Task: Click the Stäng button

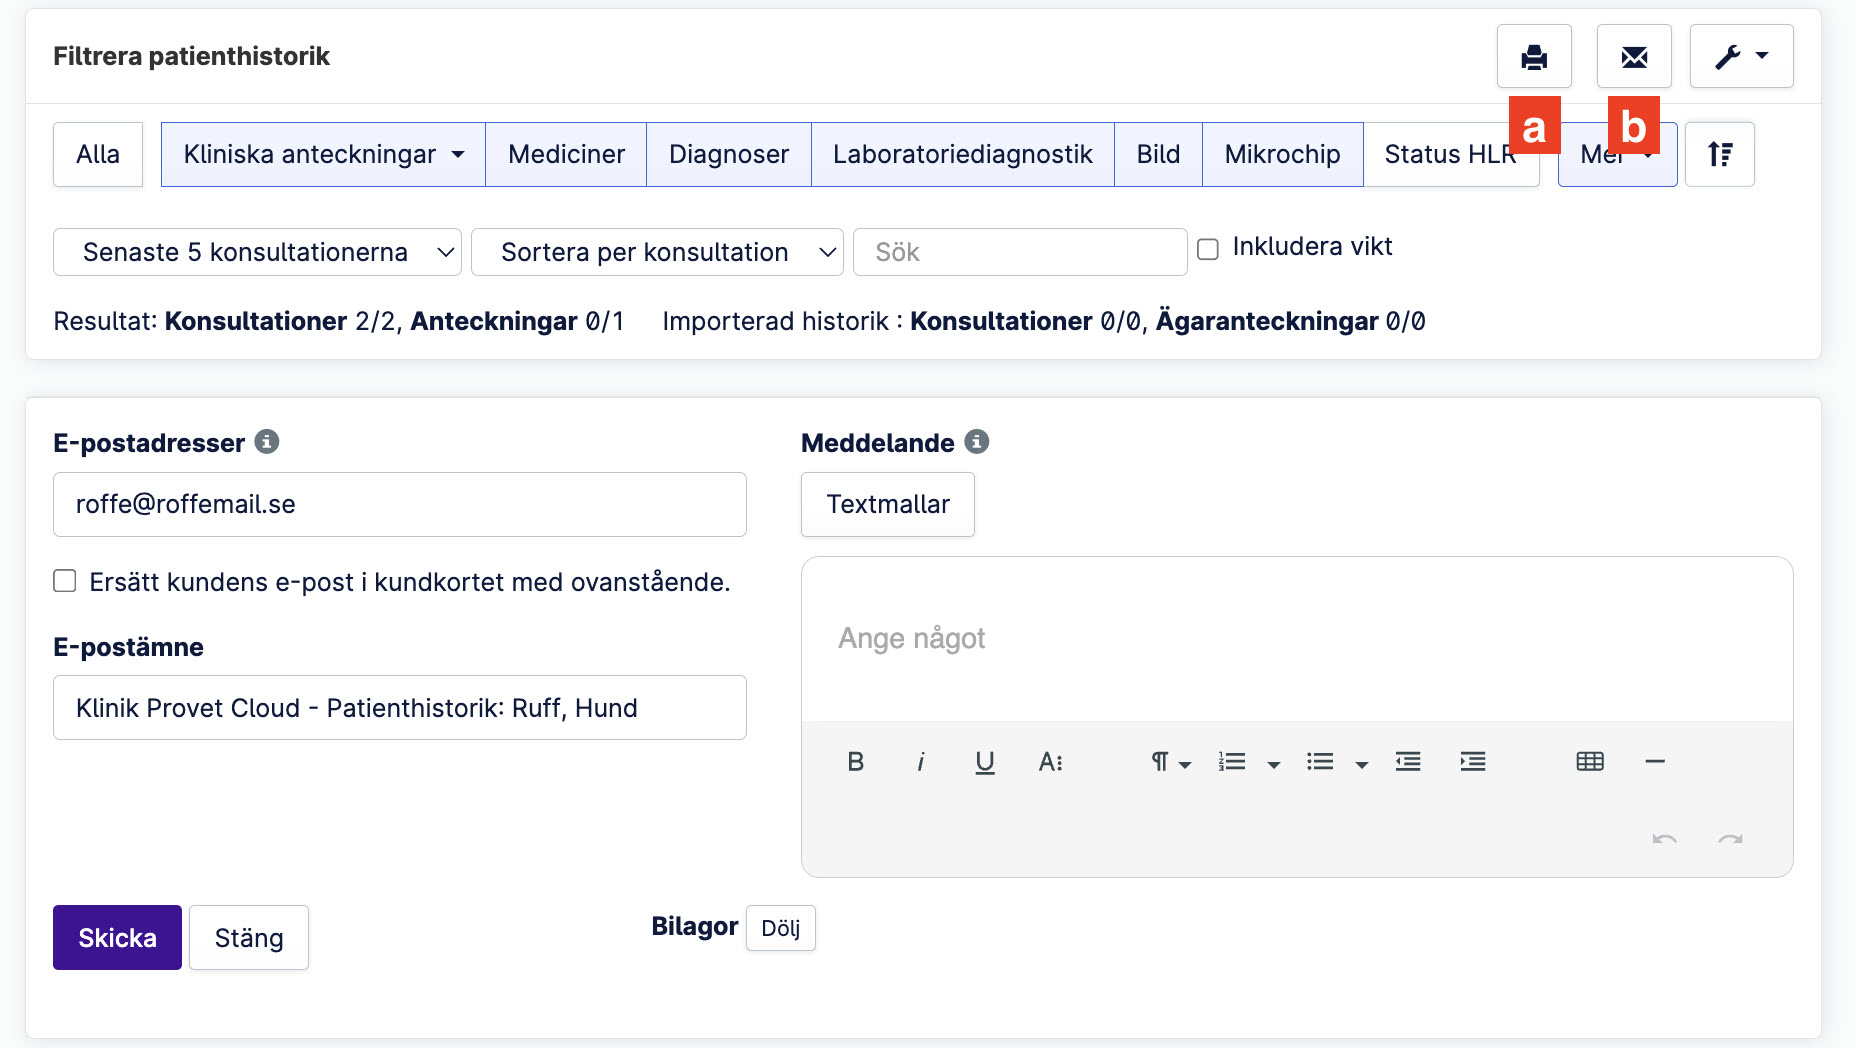Action: pyautogui.click(x=249, y=937)
